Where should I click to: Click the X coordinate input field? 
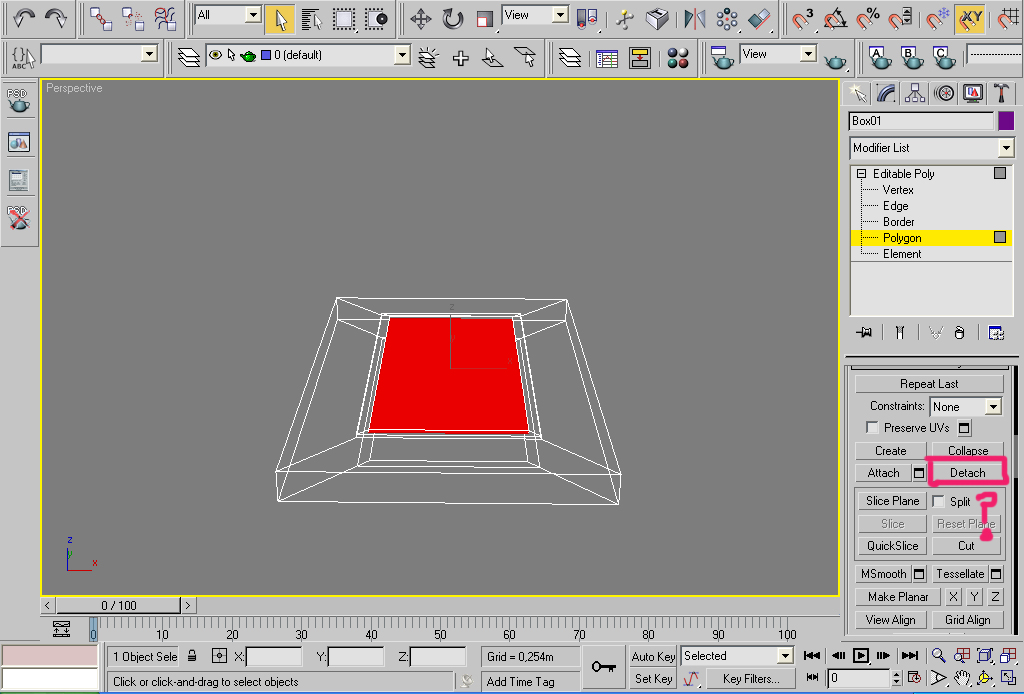(x=274, y=656)
